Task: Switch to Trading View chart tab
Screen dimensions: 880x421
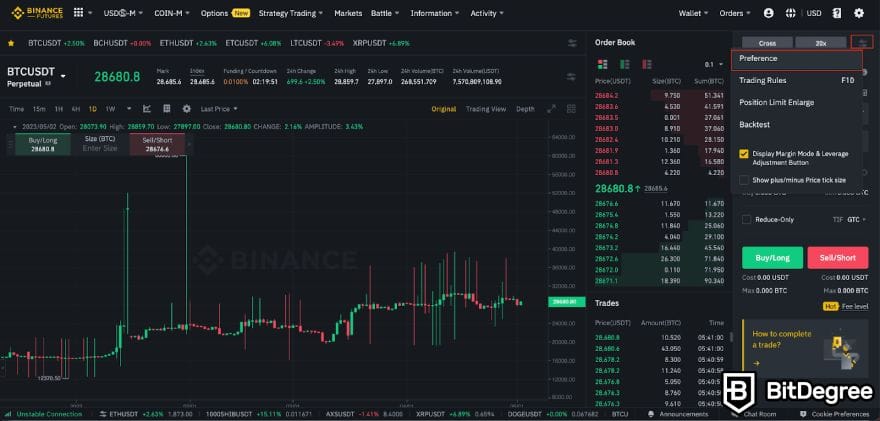Action: 485,109
